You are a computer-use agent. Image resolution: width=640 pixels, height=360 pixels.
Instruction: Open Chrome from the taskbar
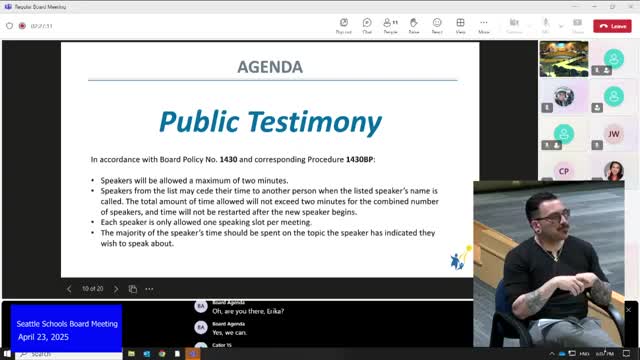[162, 354]
